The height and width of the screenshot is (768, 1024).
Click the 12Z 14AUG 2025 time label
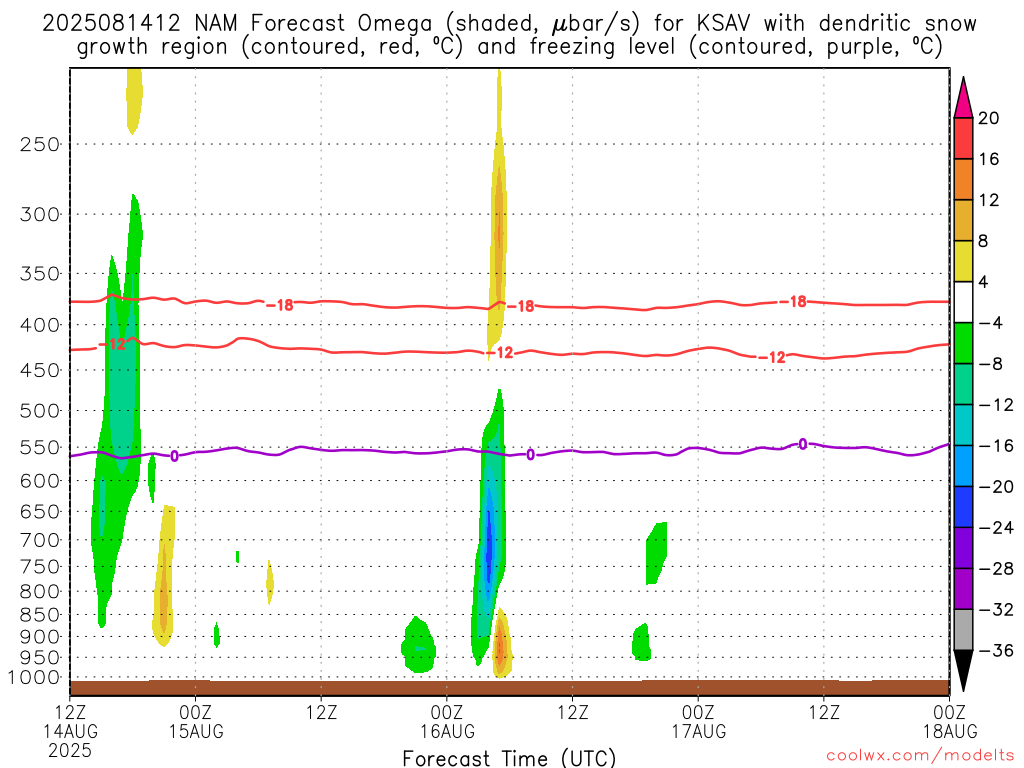(x=70, y=731)
